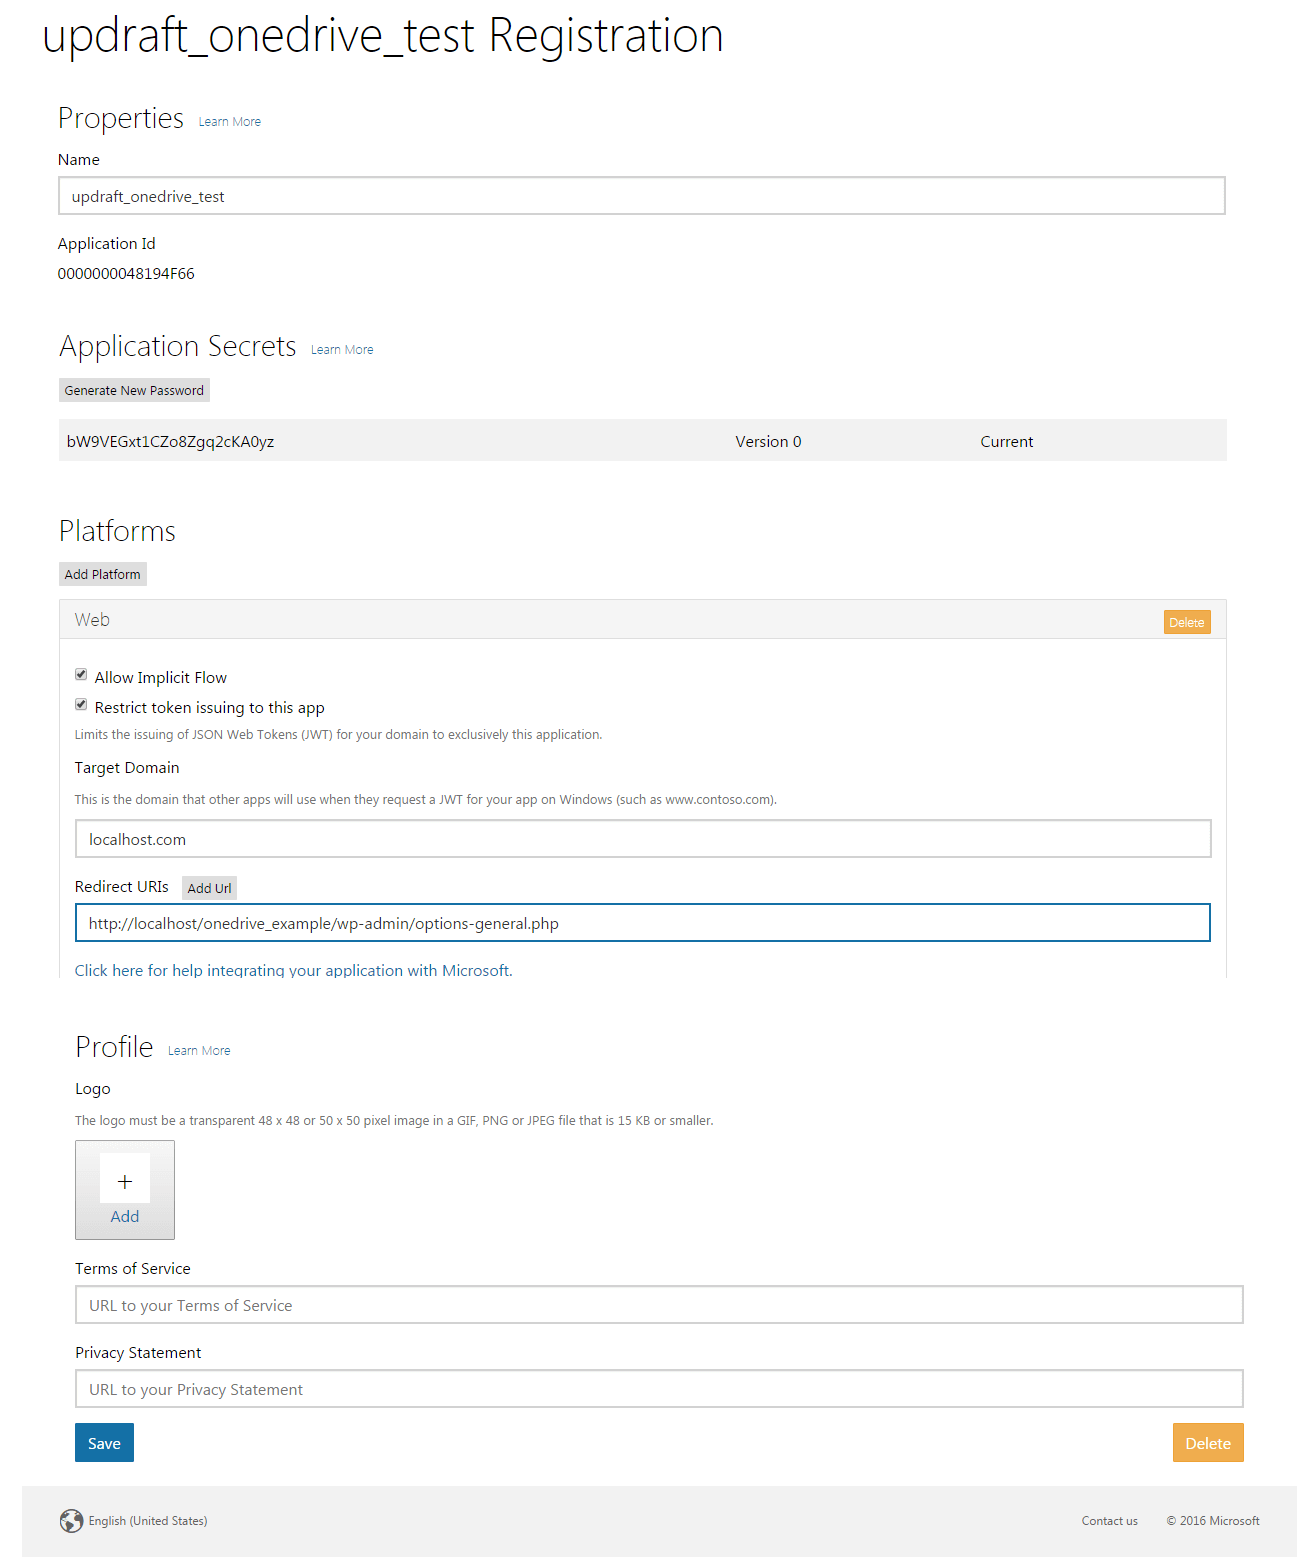Focus the Name input field
Viewport: 1297px width, 1557px height.
[642, 196]
